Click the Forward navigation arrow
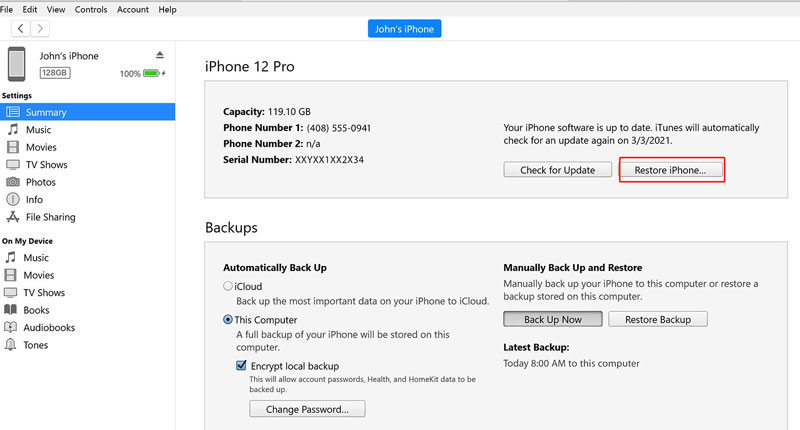The height and width of the screenshot is (430, 800). pos(40,29)
